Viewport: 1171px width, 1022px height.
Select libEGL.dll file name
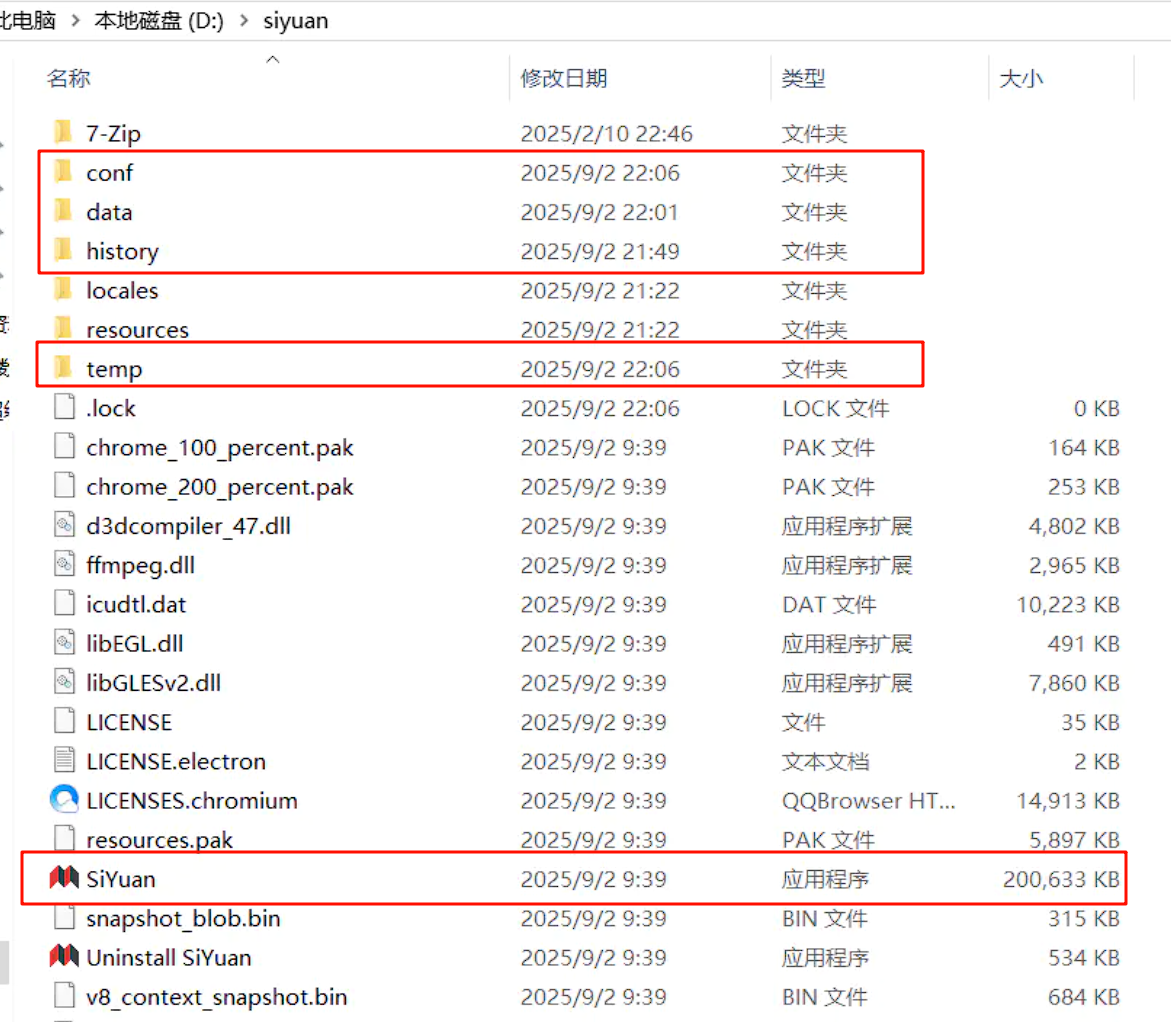134,643
